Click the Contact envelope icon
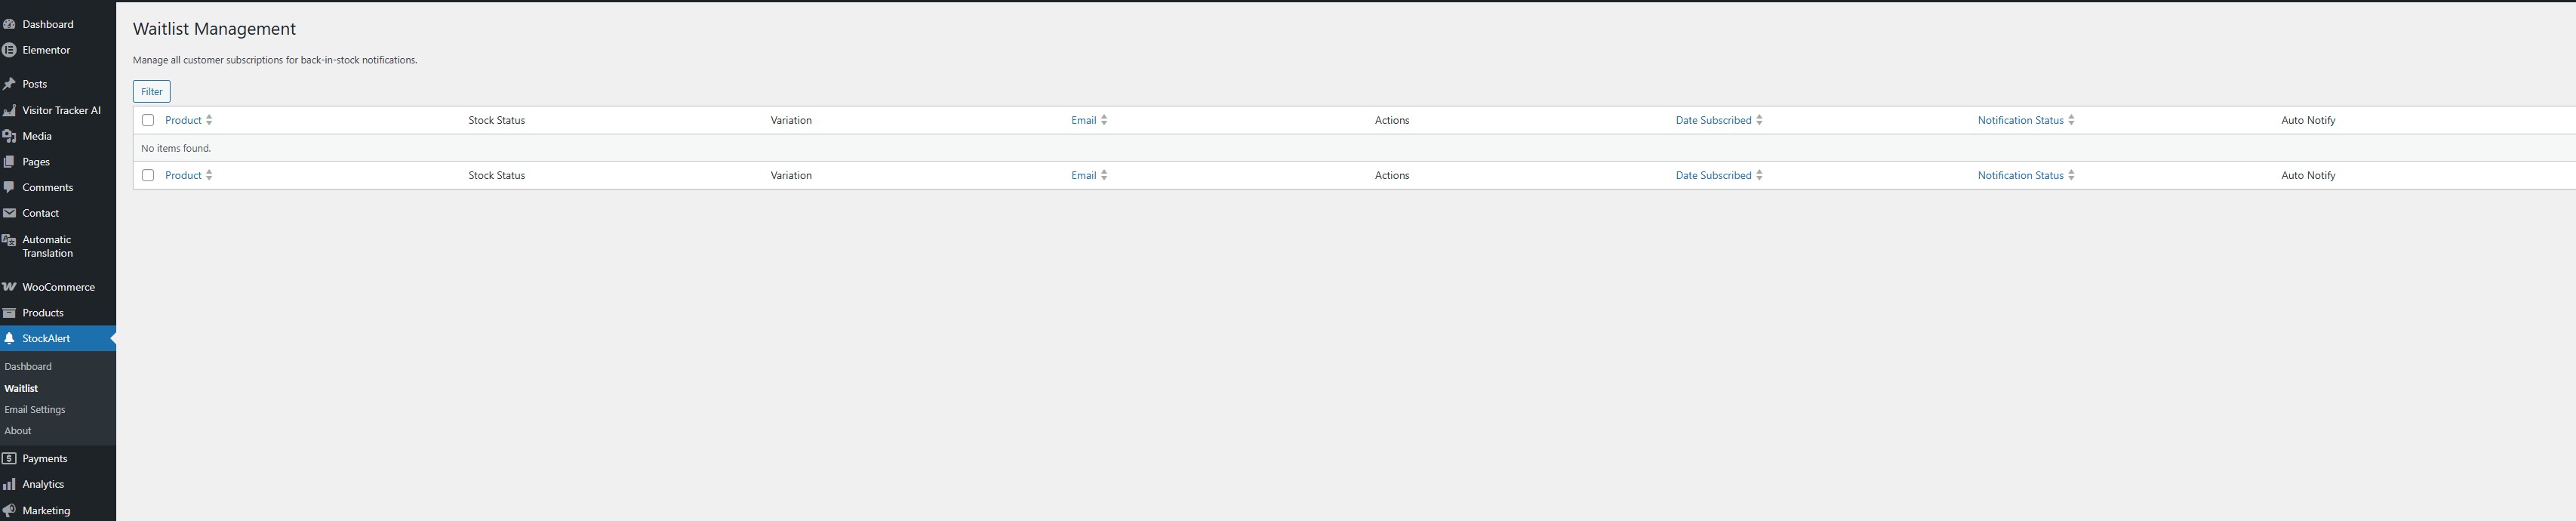Viewport: 2576px width, 521px height. (9, 213)
